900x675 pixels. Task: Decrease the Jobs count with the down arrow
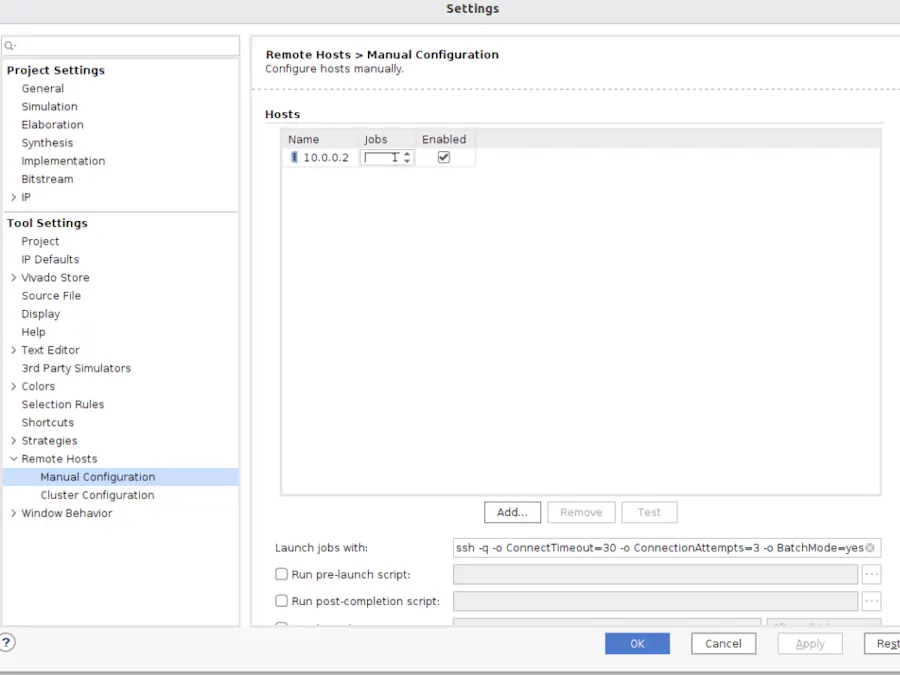point(407,160)
